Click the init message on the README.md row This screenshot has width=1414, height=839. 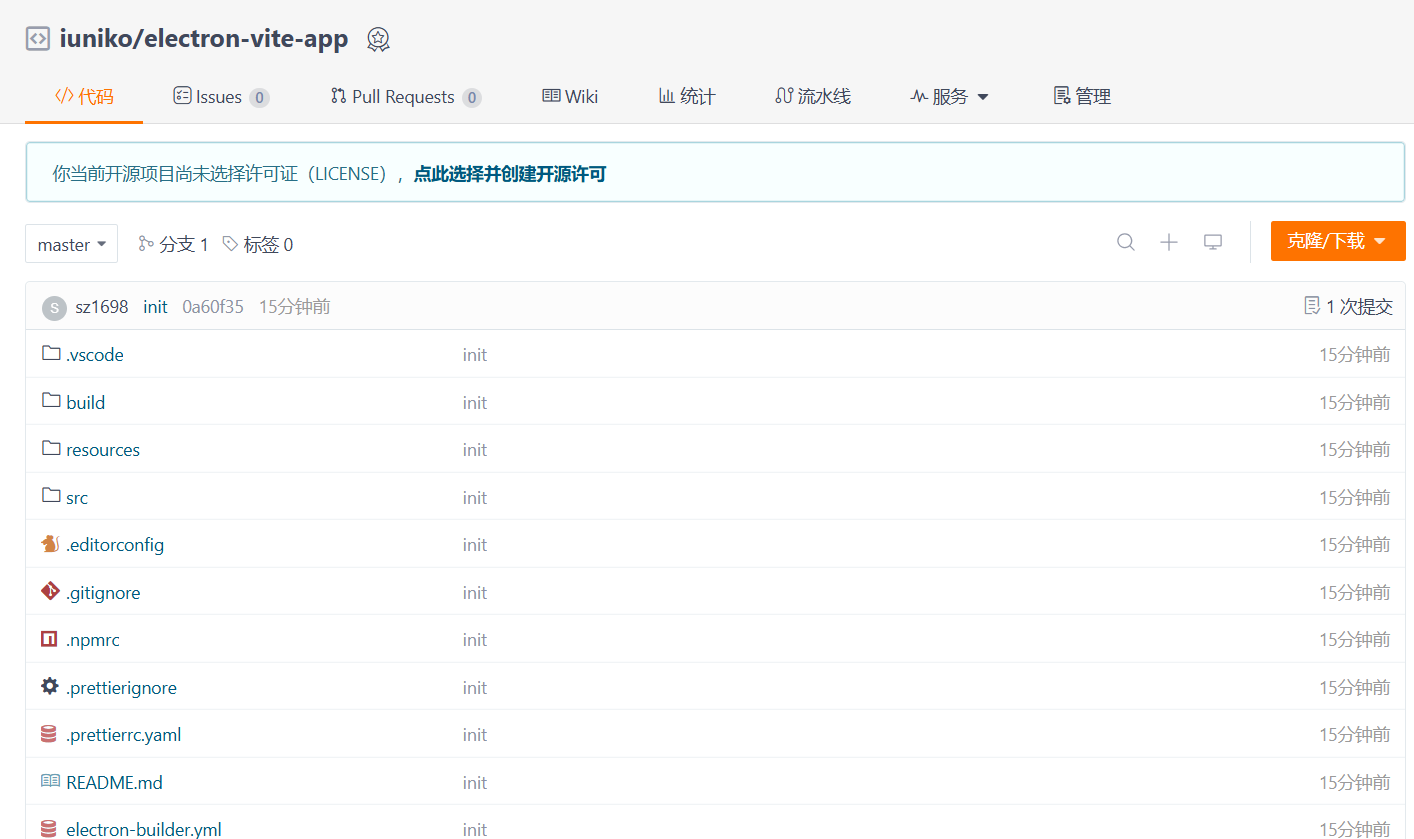(x=475, y=782)
